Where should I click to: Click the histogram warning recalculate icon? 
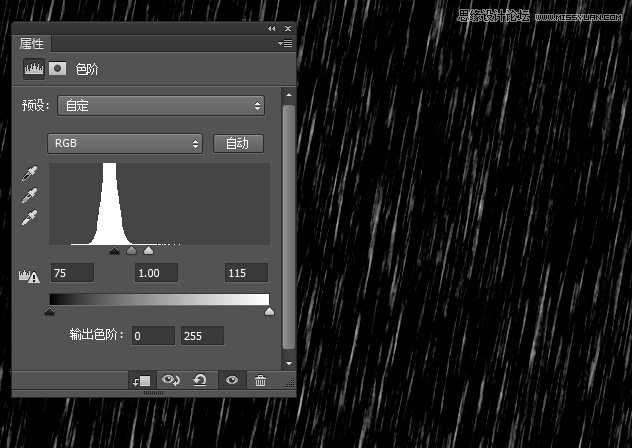(x=29, y=276)
